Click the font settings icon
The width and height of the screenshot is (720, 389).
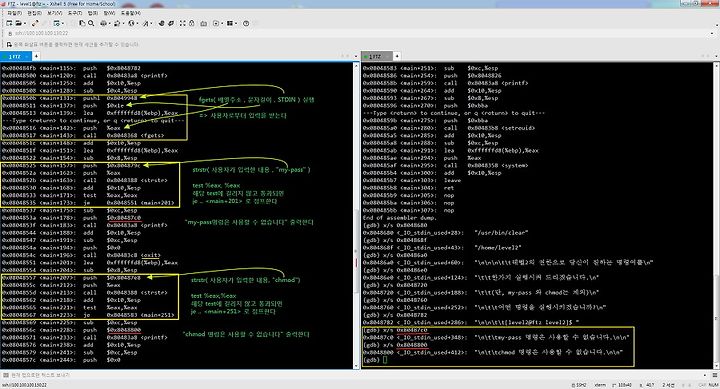click(146, 23)
